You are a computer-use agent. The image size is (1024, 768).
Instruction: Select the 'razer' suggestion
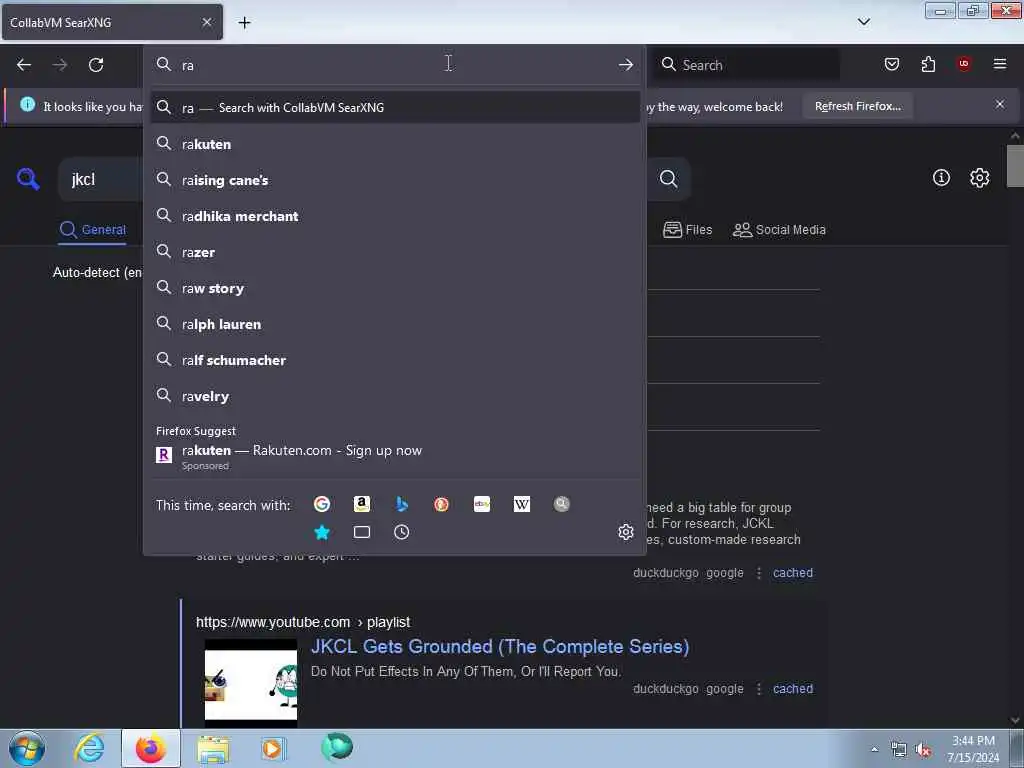(x=395, y=252)
